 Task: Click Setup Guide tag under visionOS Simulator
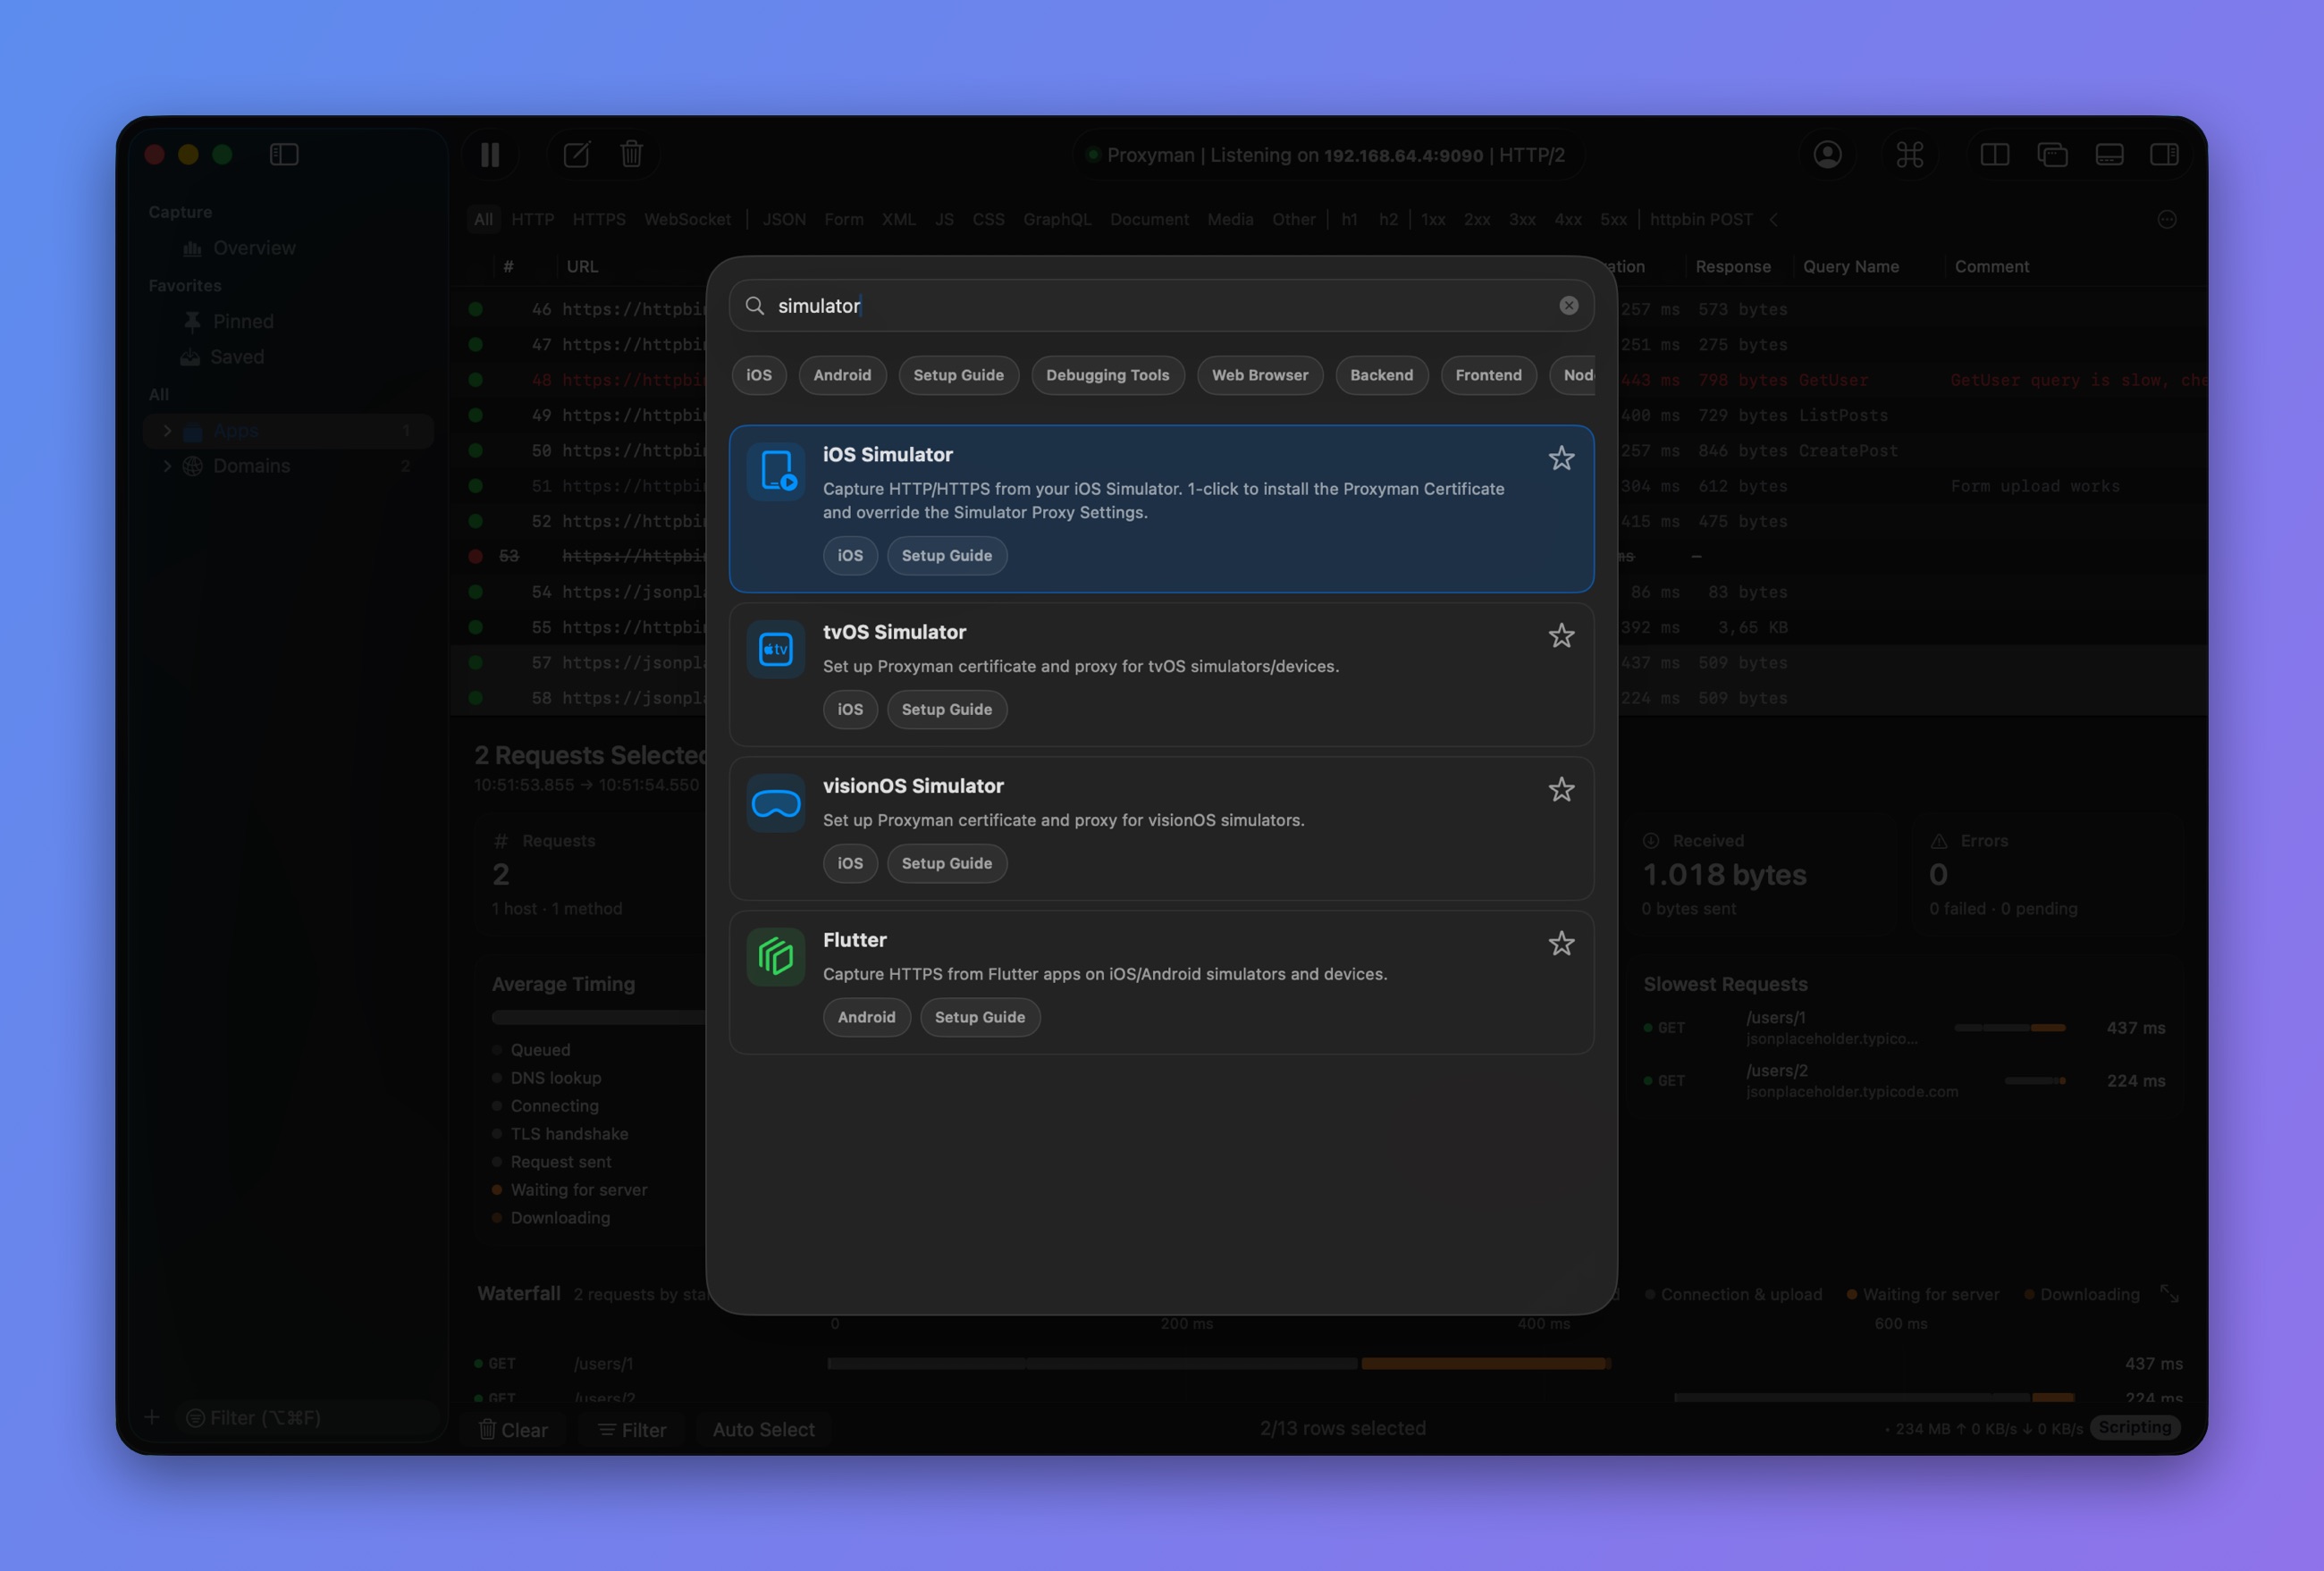[946, 863]
